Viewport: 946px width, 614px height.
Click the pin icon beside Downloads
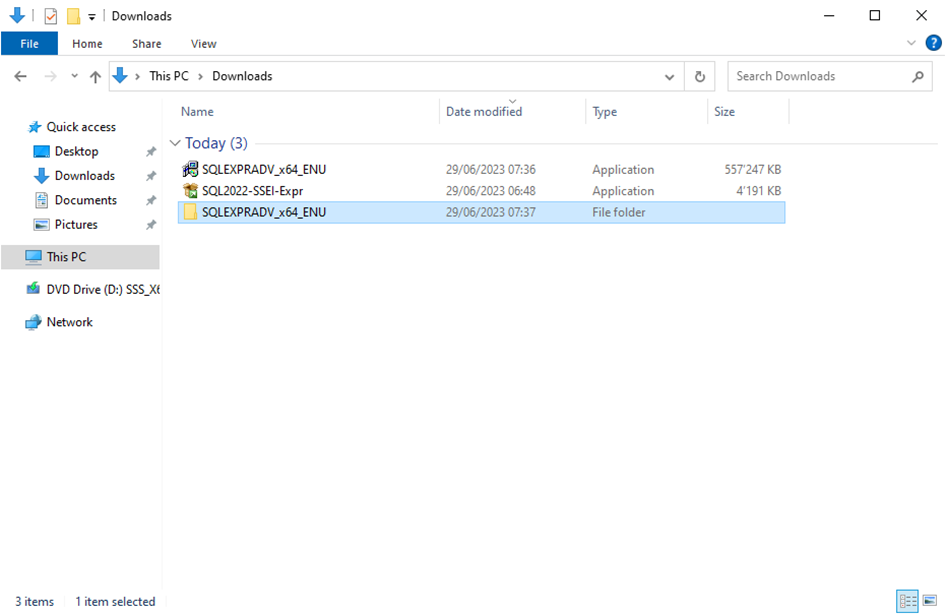[151, 176]
